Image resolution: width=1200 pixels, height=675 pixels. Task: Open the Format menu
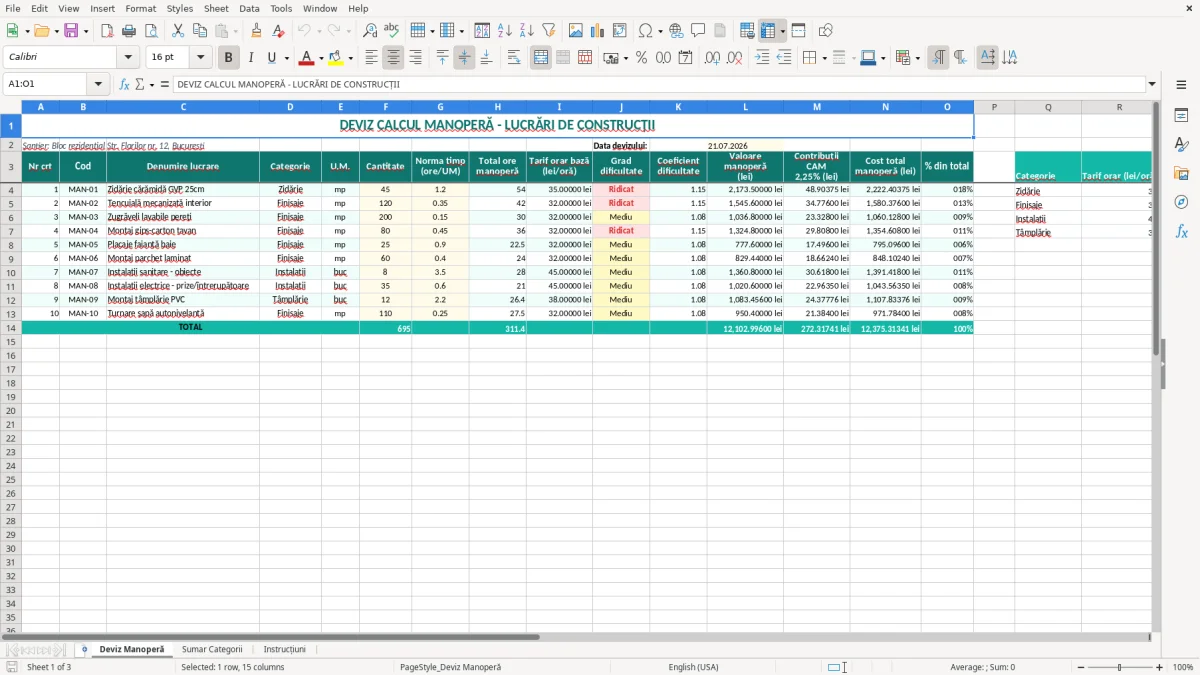[x=140, y=8]
